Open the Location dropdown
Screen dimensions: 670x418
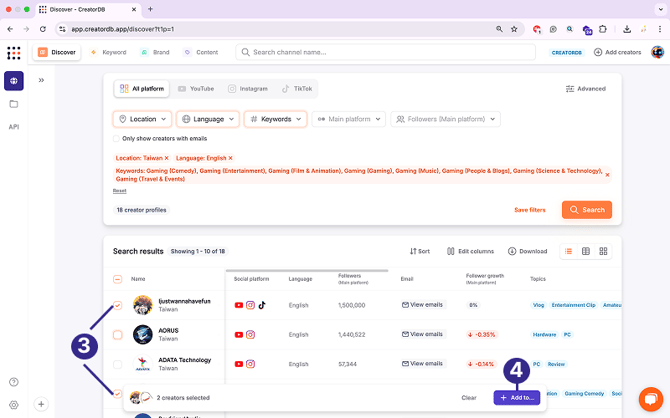(x=142, y=119)
